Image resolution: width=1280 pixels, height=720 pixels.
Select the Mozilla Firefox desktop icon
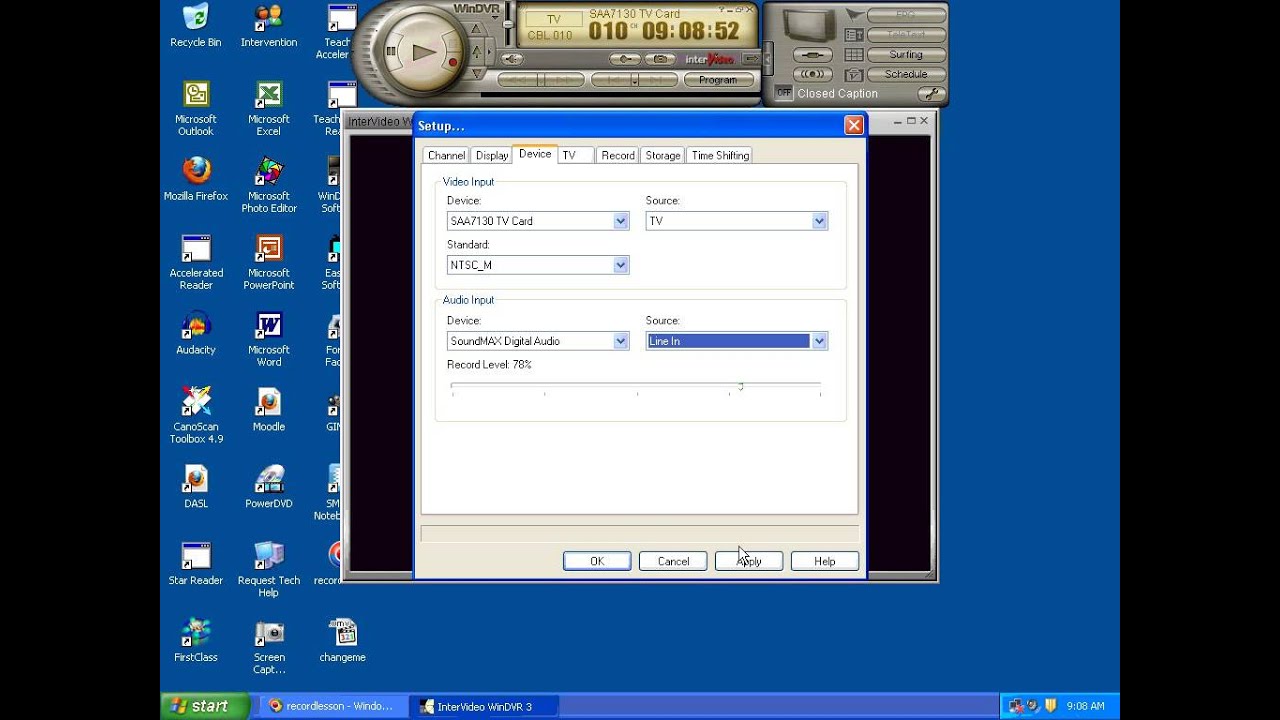tap(196, 179)
